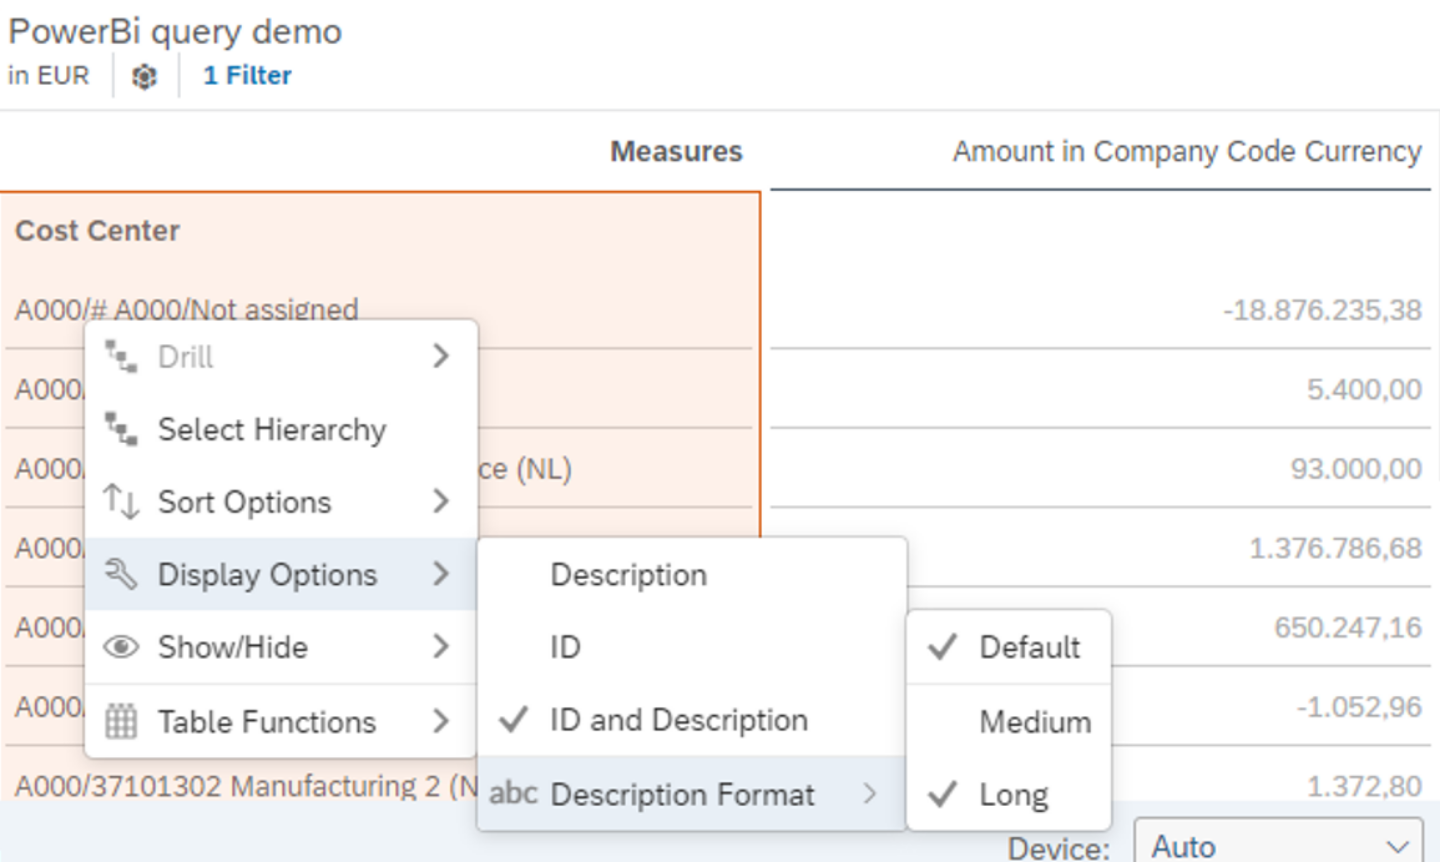Open Description Format submenu entry
Image resolution: width=1440 pixels, height=862 pixels.
click(692, 794)
